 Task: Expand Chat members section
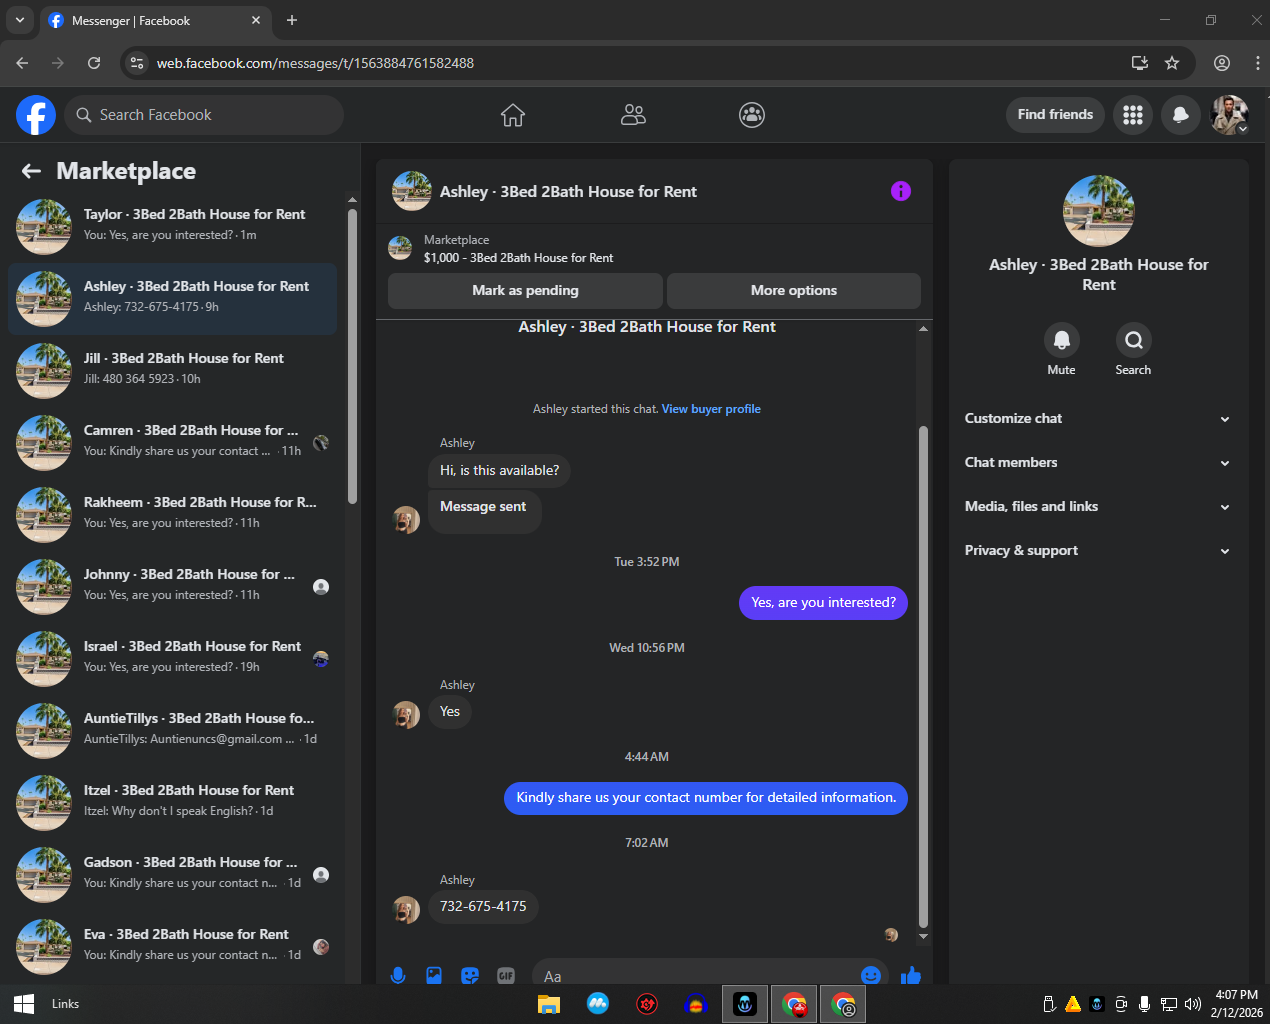click(1098, 463)
